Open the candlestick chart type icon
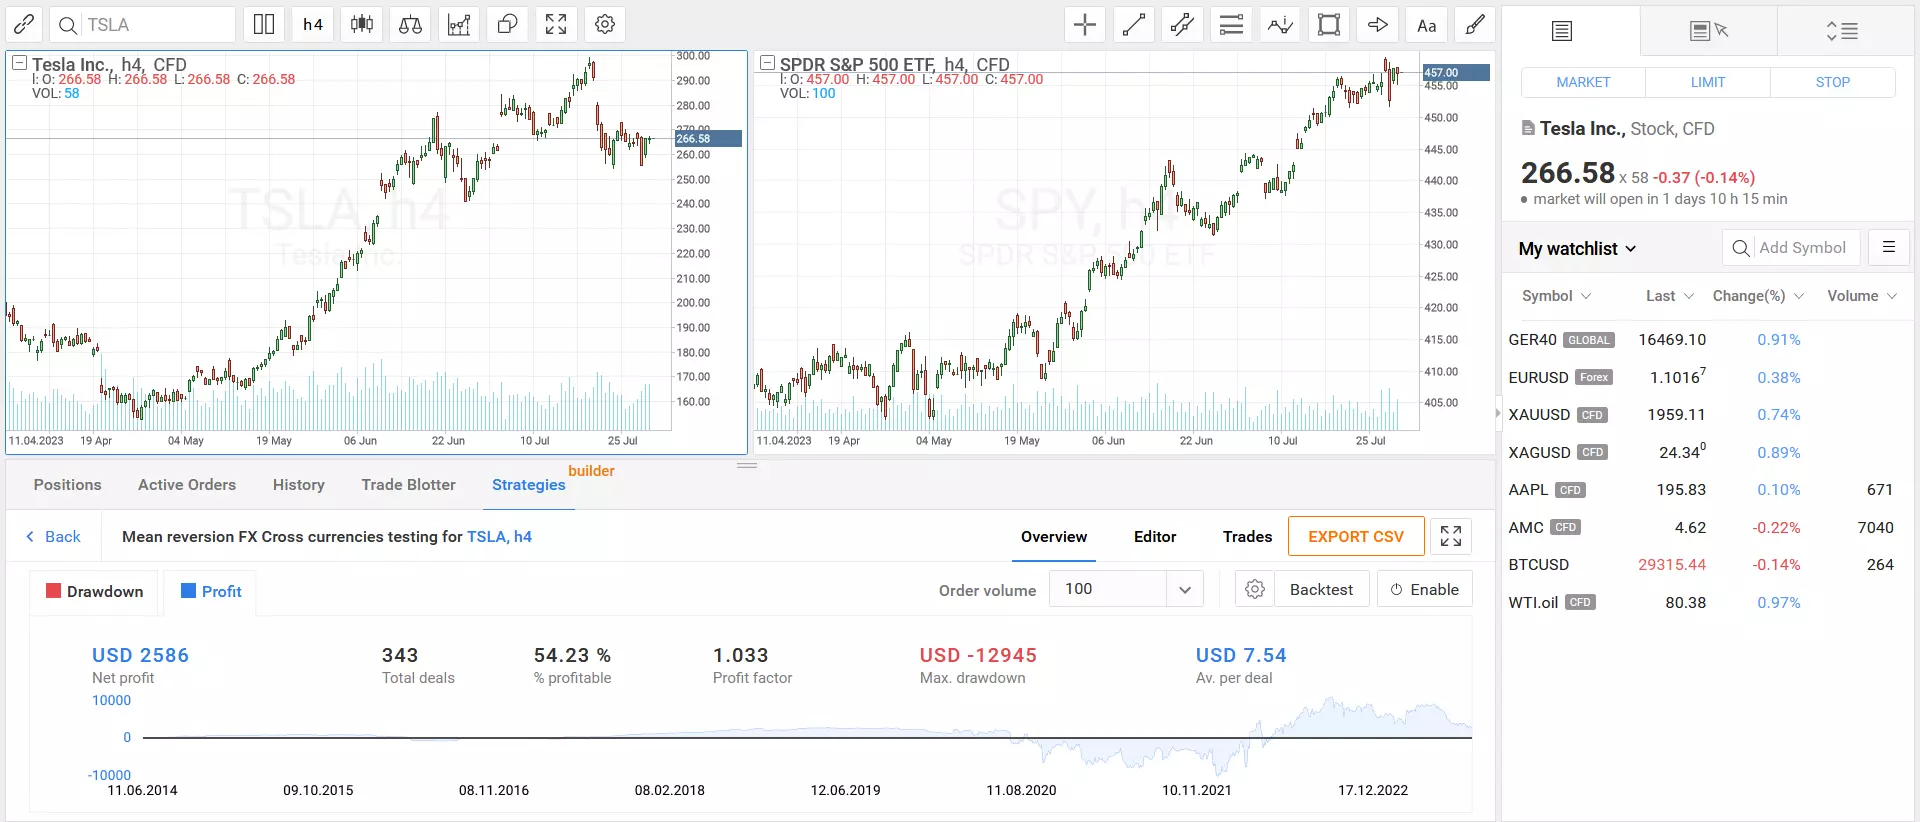The width and height of the screenshot is (1920, 822). [x=362, y=25]
